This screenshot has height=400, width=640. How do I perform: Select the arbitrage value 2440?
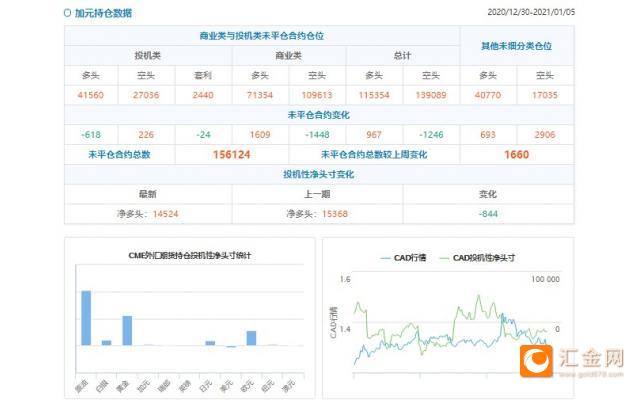[x=203, y=95]
